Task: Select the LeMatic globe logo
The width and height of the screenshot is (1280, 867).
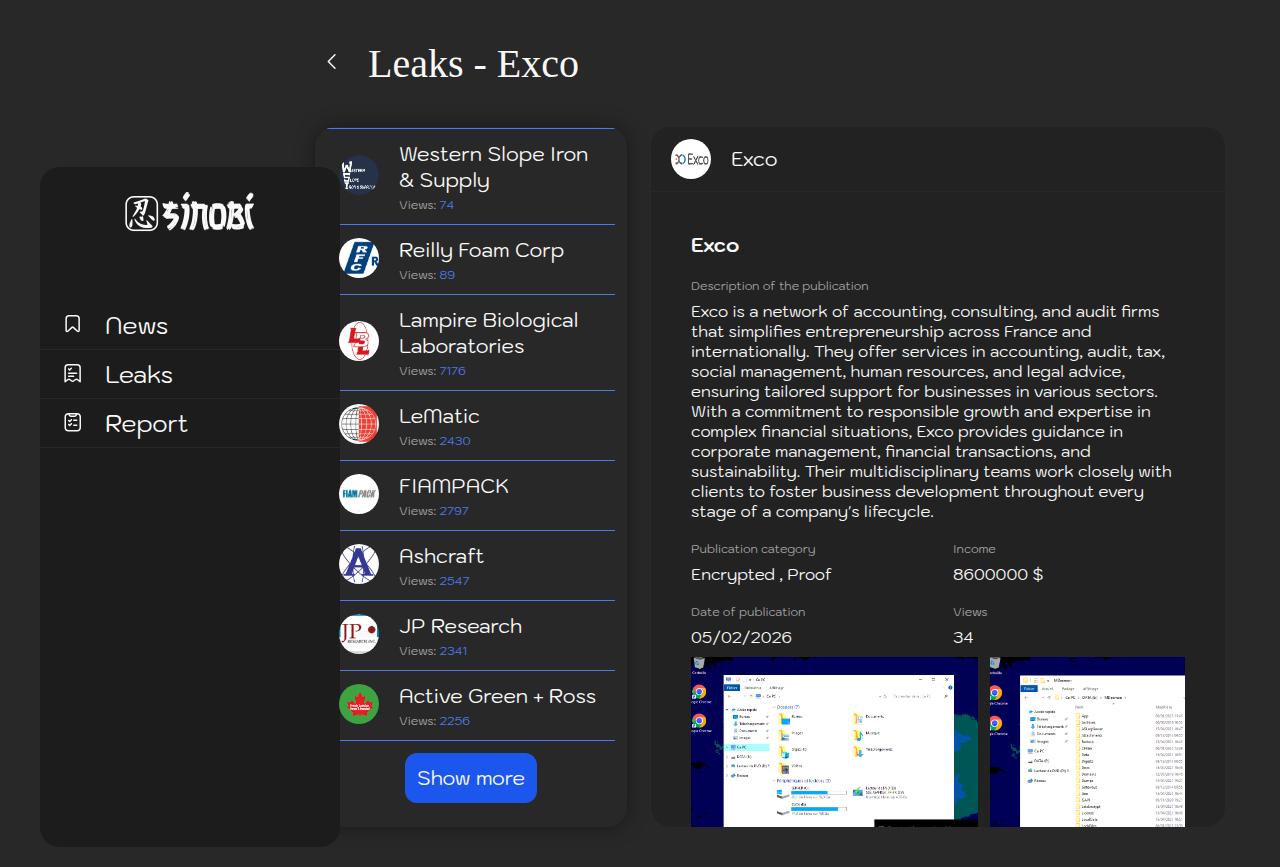Action: (x=359, y=424)
